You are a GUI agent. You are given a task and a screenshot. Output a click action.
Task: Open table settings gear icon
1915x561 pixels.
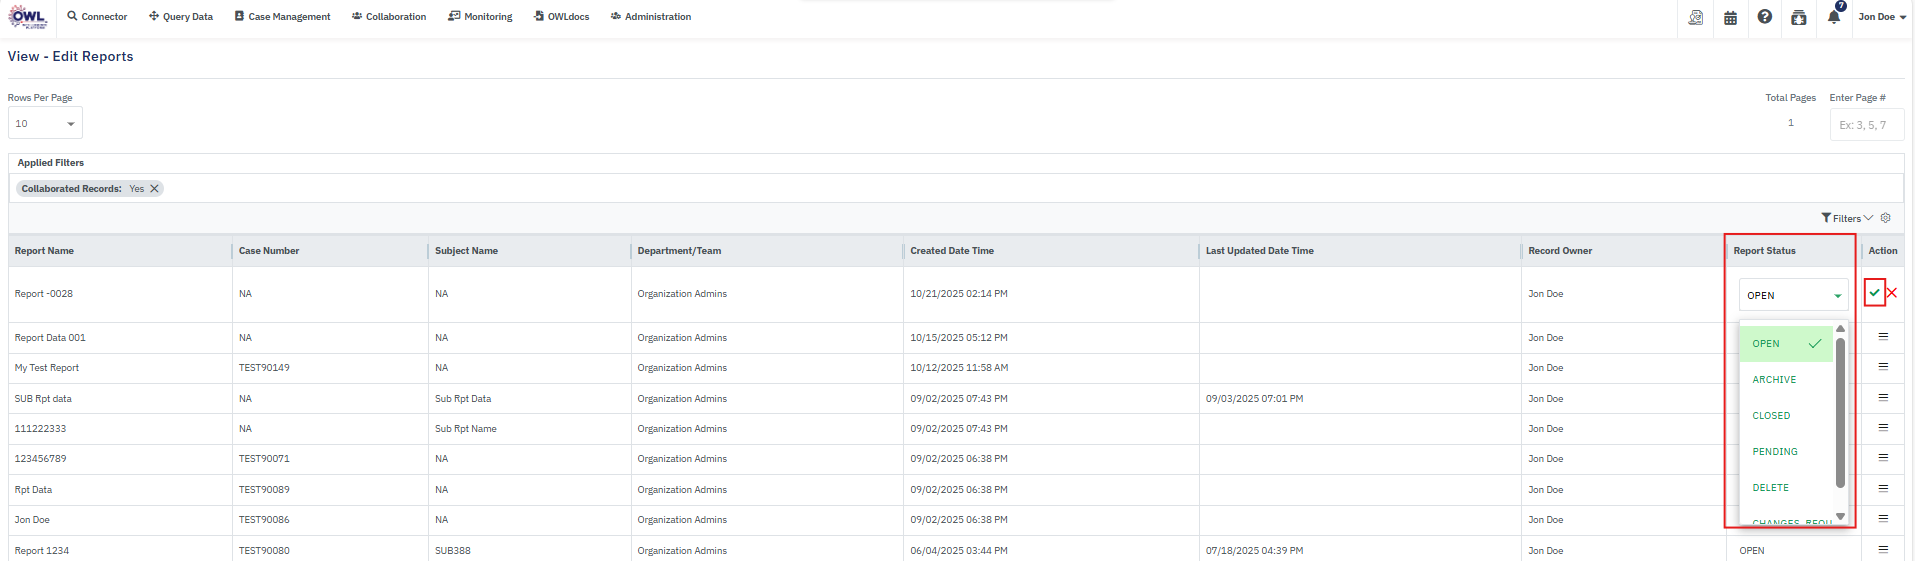click(x=1886, y=218)
